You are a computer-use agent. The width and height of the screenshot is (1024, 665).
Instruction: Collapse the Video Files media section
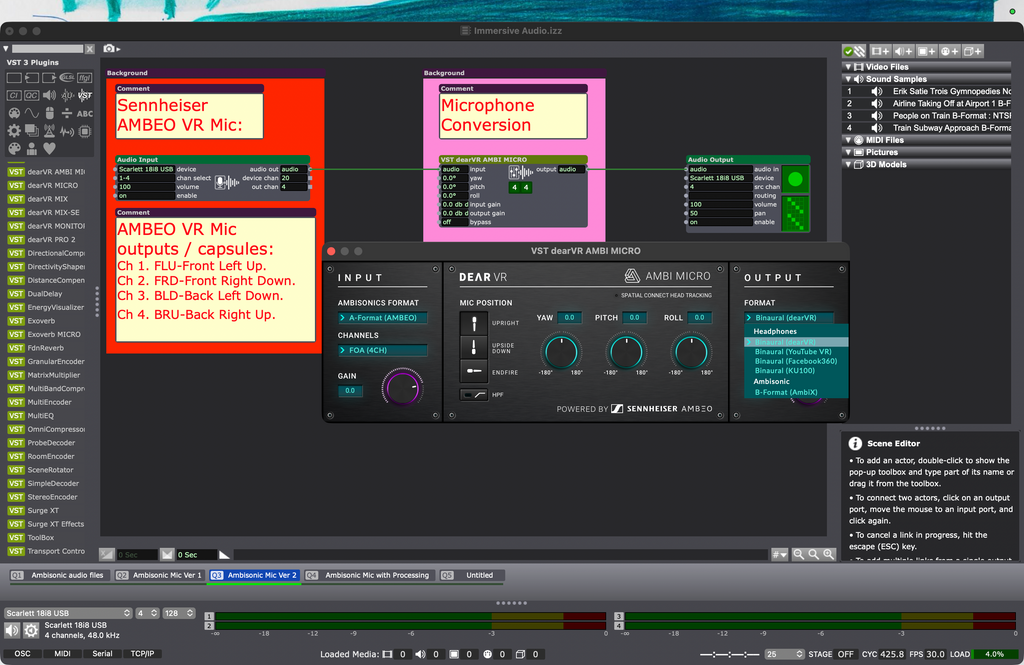[848, 67]
